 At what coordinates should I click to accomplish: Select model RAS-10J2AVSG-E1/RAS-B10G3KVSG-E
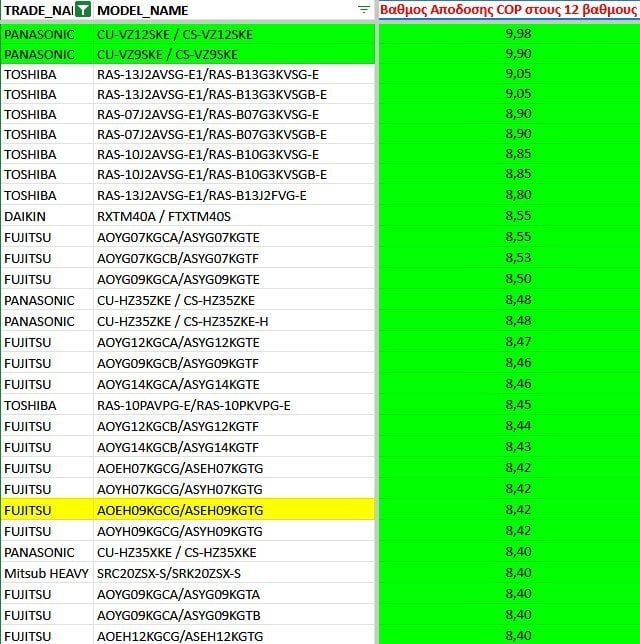[208, 155]
